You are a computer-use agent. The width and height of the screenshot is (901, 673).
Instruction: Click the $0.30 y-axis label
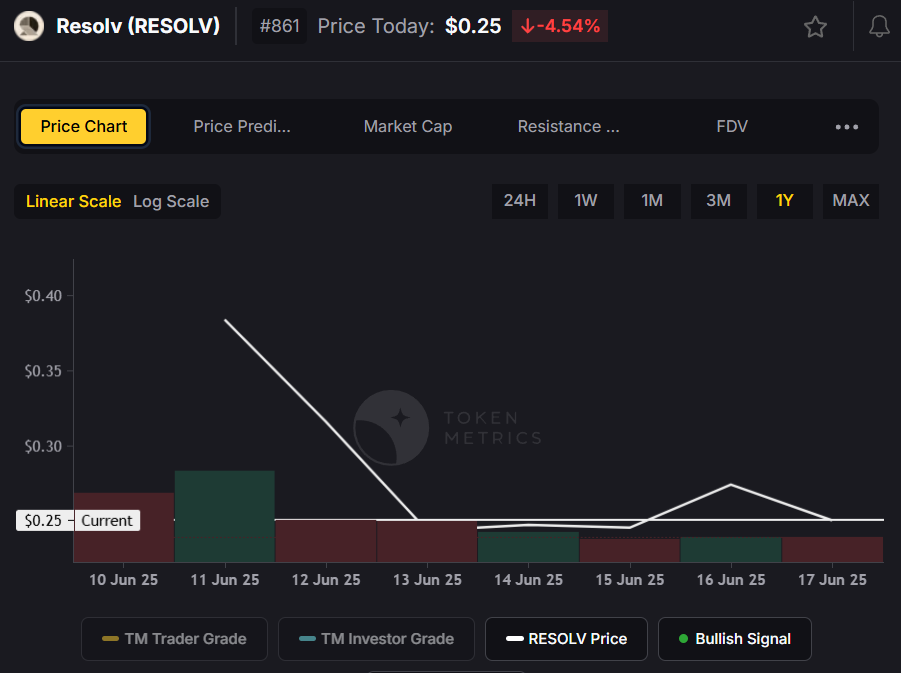[x=43, y=446]
